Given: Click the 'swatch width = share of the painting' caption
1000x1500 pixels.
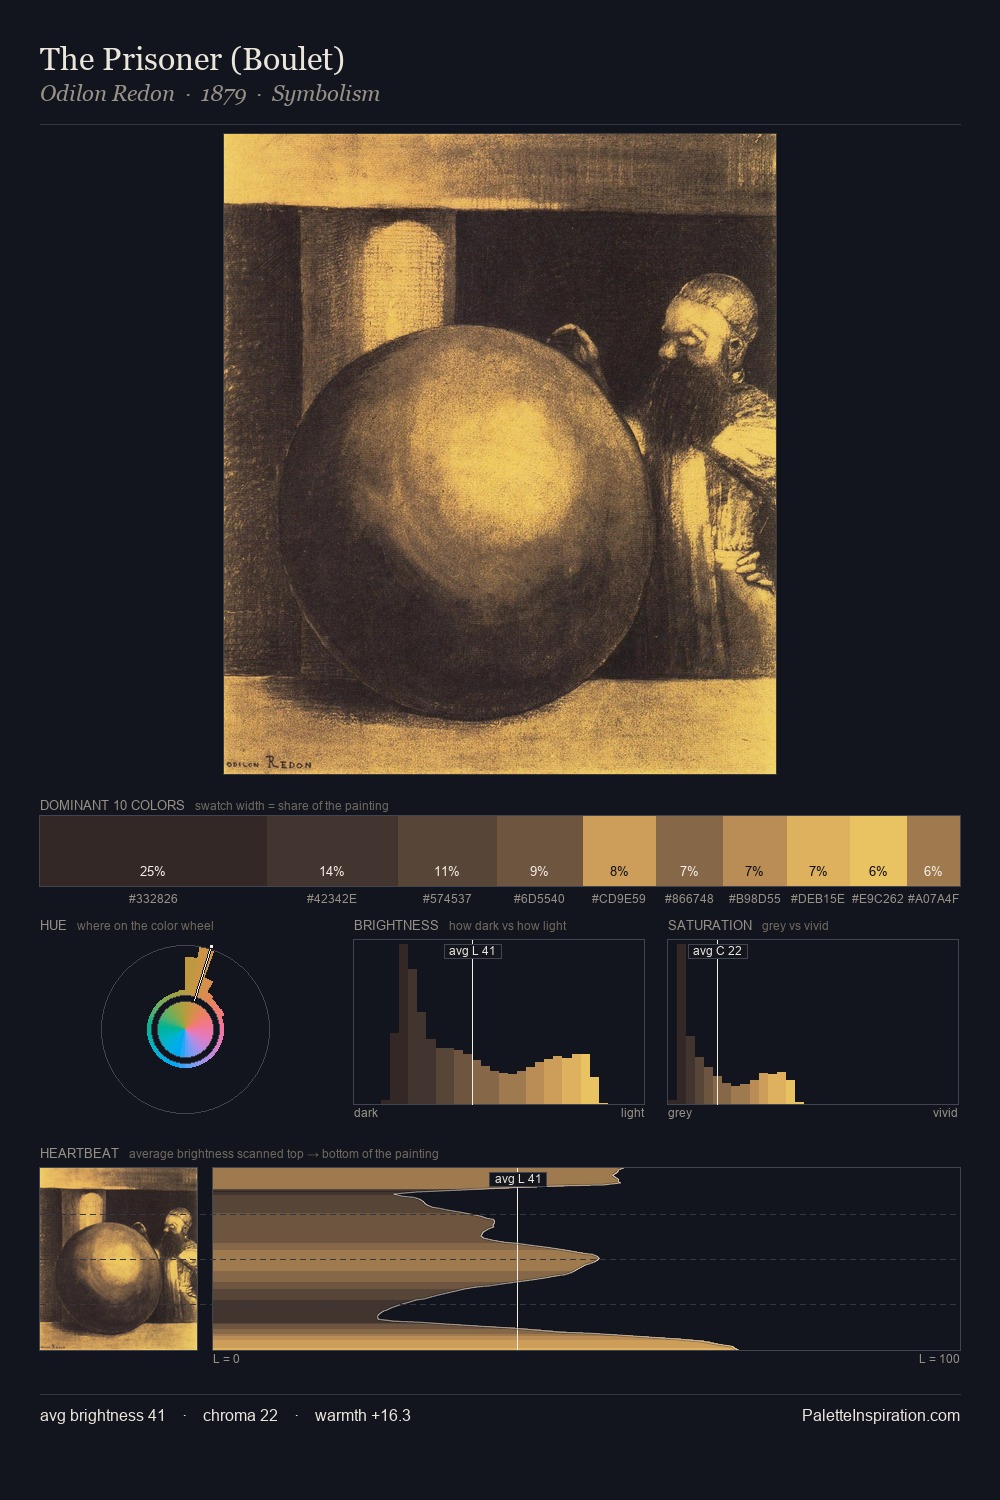Looking at the screenshot, I should 292,806.
